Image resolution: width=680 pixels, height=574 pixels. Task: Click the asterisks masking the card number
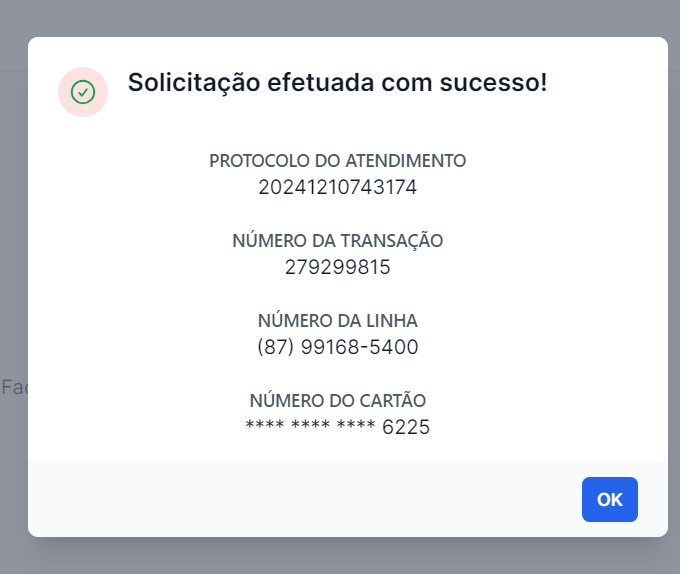(x=310, y=425)
